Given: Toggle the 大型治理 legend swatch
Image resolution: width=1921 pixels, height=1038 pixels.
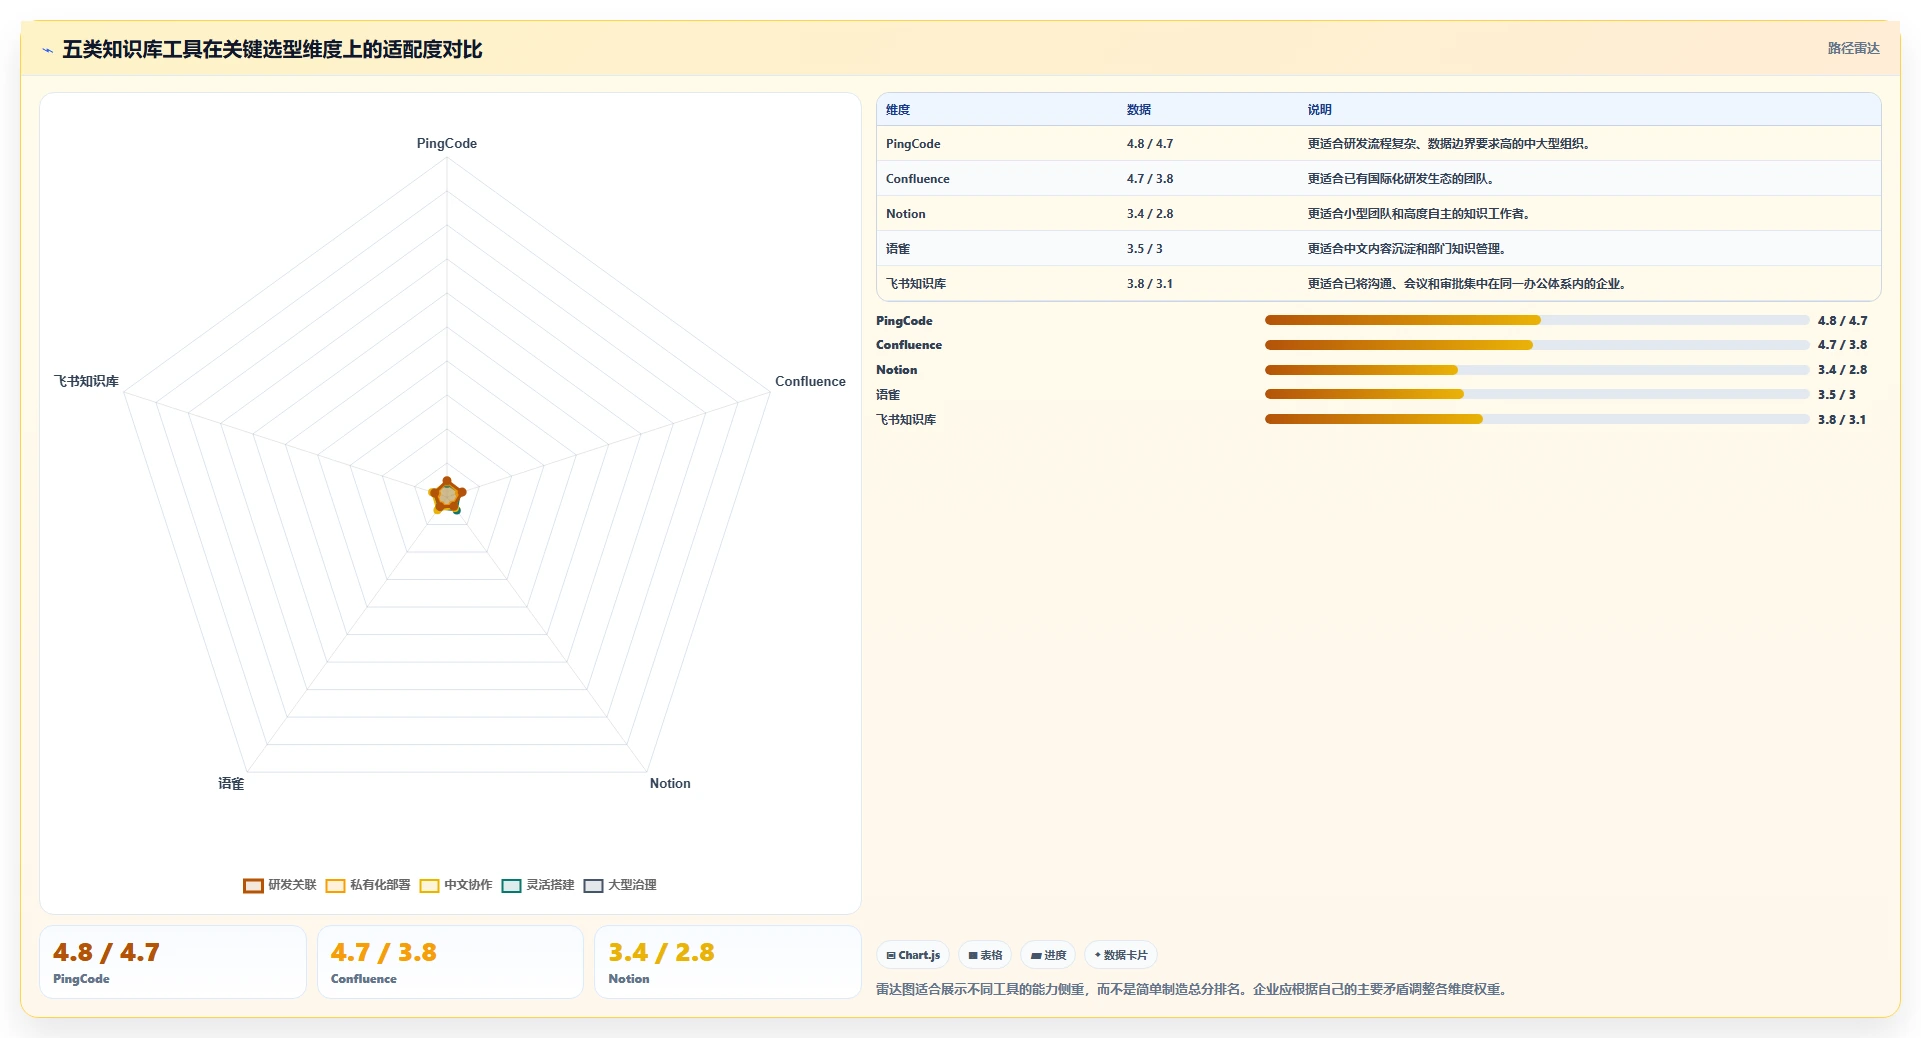Looking at the screenshot, I should [593, 885].
